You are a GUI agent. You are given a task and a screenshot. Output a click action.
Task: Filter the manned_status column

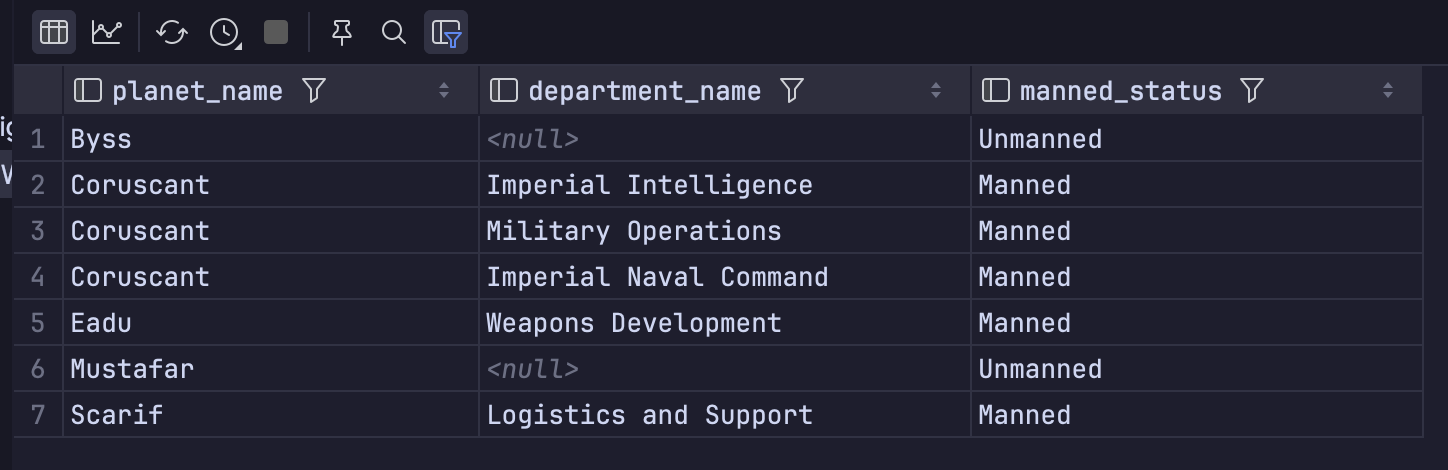tap(1252, 91)
